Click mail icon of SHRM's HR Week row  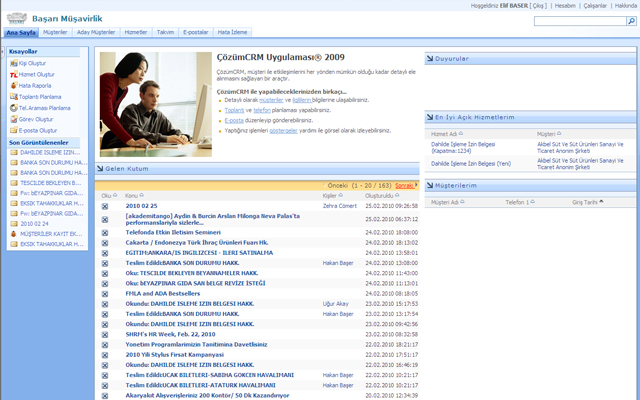pos(105,335)
